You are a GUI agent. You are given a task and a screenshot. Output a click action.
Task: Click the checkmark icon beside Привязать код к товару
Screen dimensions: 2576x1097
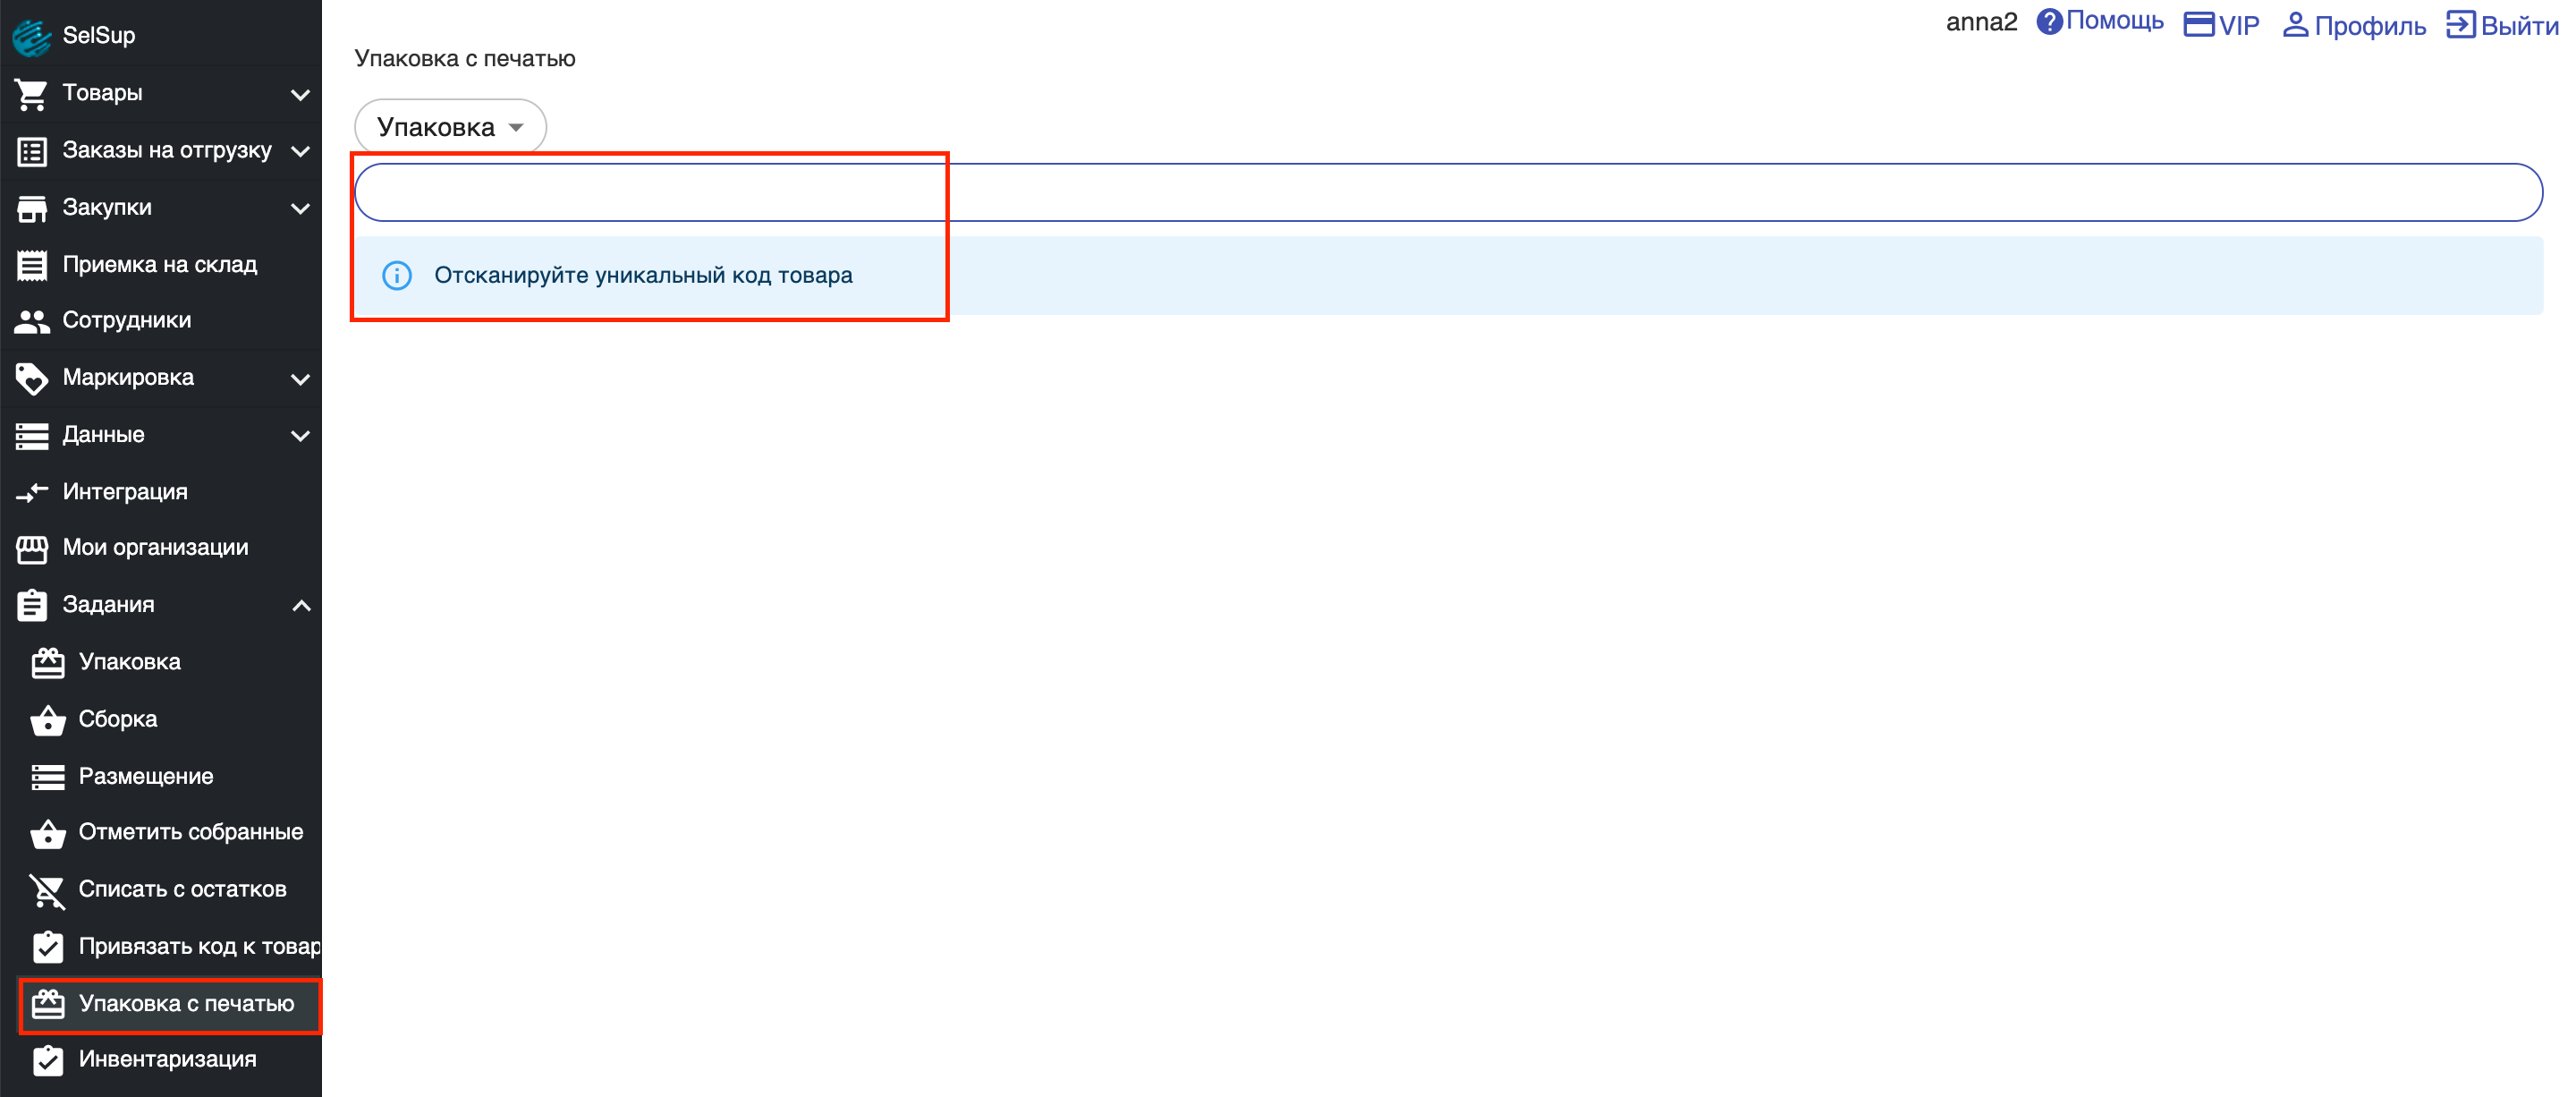click(48, 947)
